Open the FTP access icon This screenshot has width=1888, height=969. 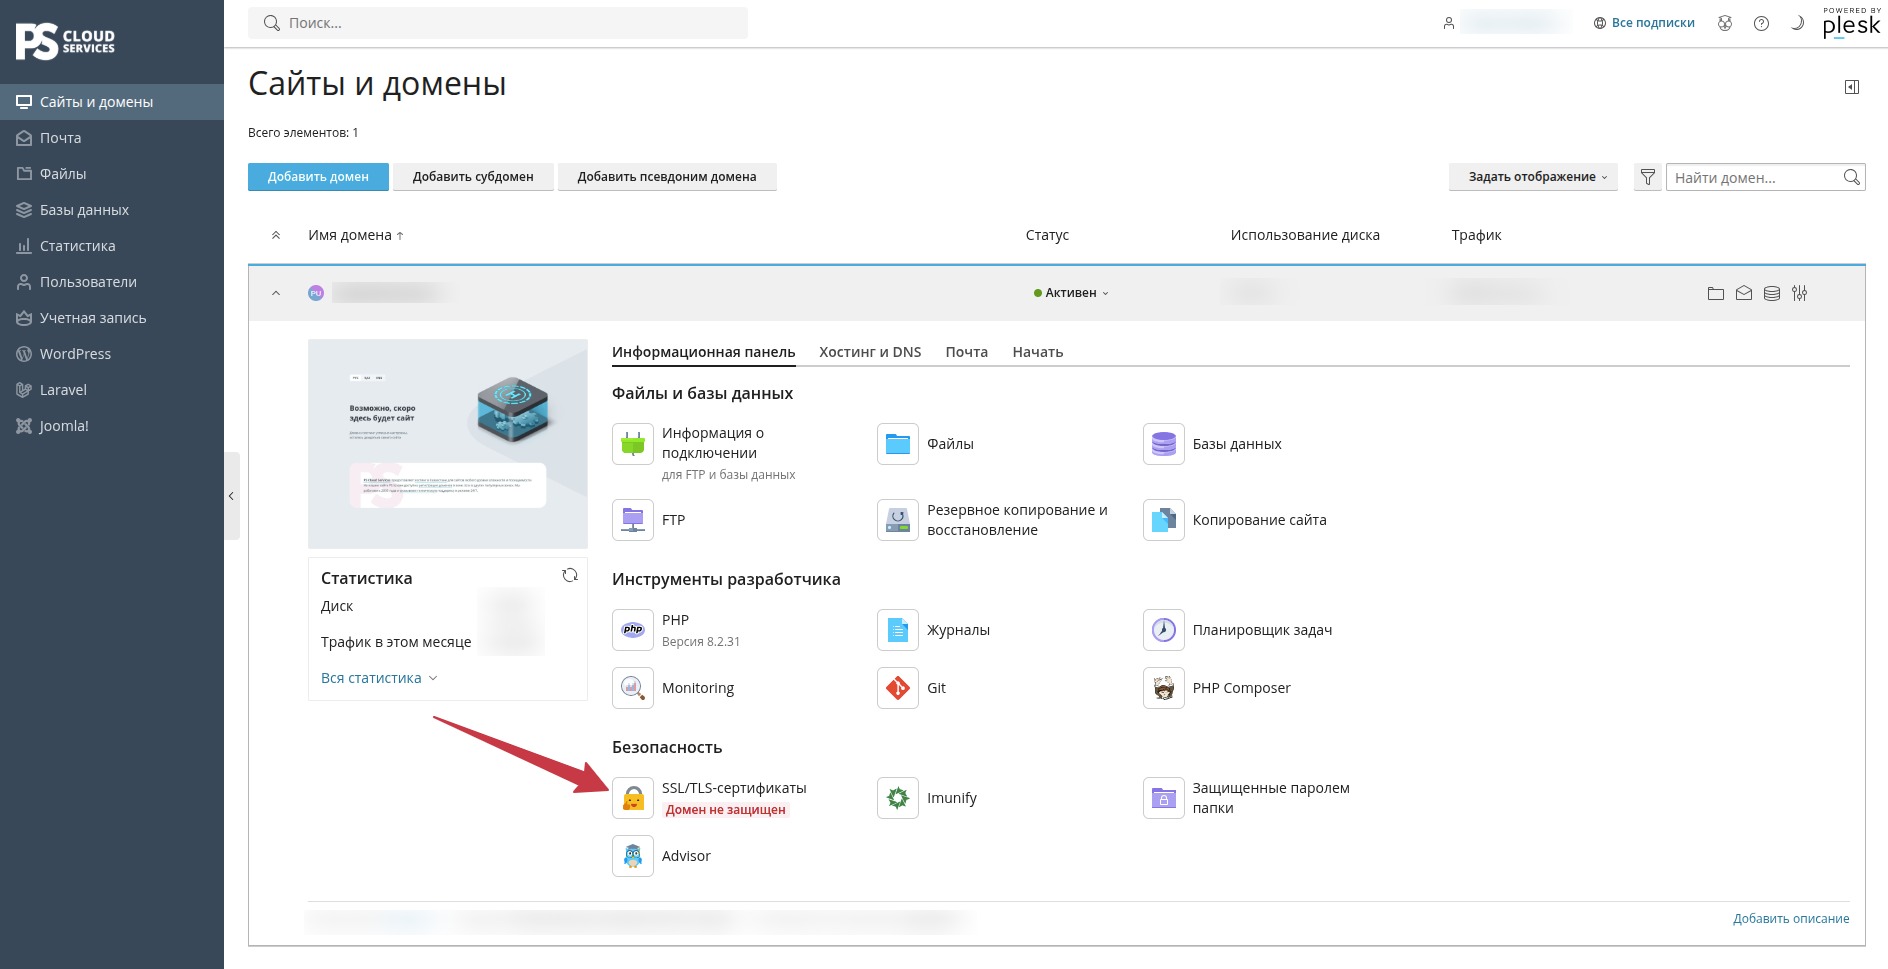point(632,520)
